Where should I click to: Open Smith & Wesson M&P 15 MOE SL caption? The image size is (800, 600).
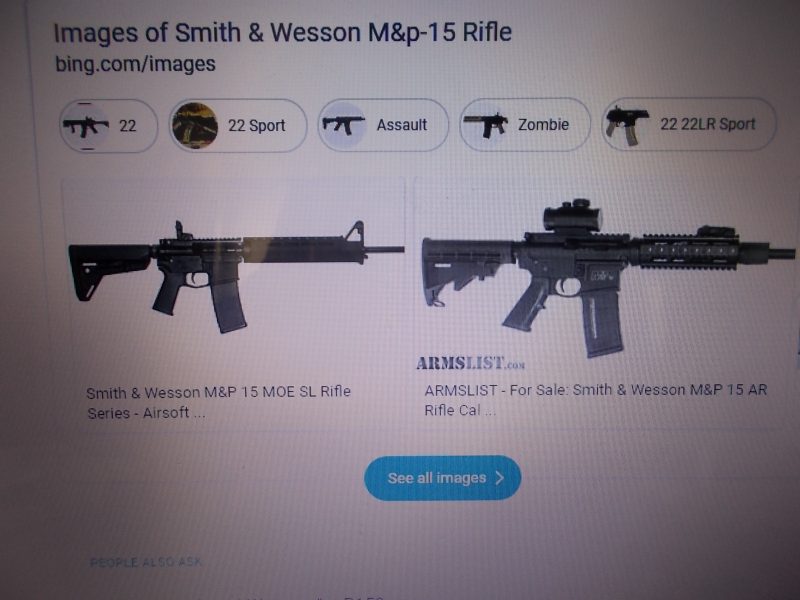pos(218,402)
